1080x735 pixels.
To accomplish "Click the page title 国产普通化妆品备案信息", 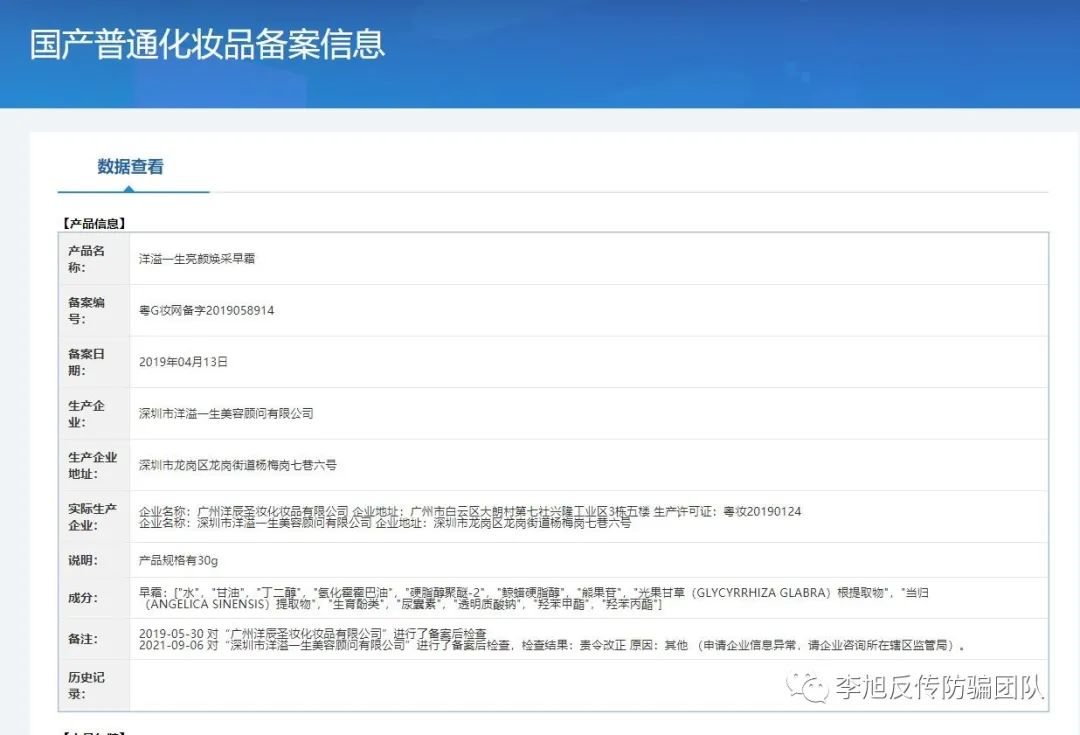I will tap(207, 45).
